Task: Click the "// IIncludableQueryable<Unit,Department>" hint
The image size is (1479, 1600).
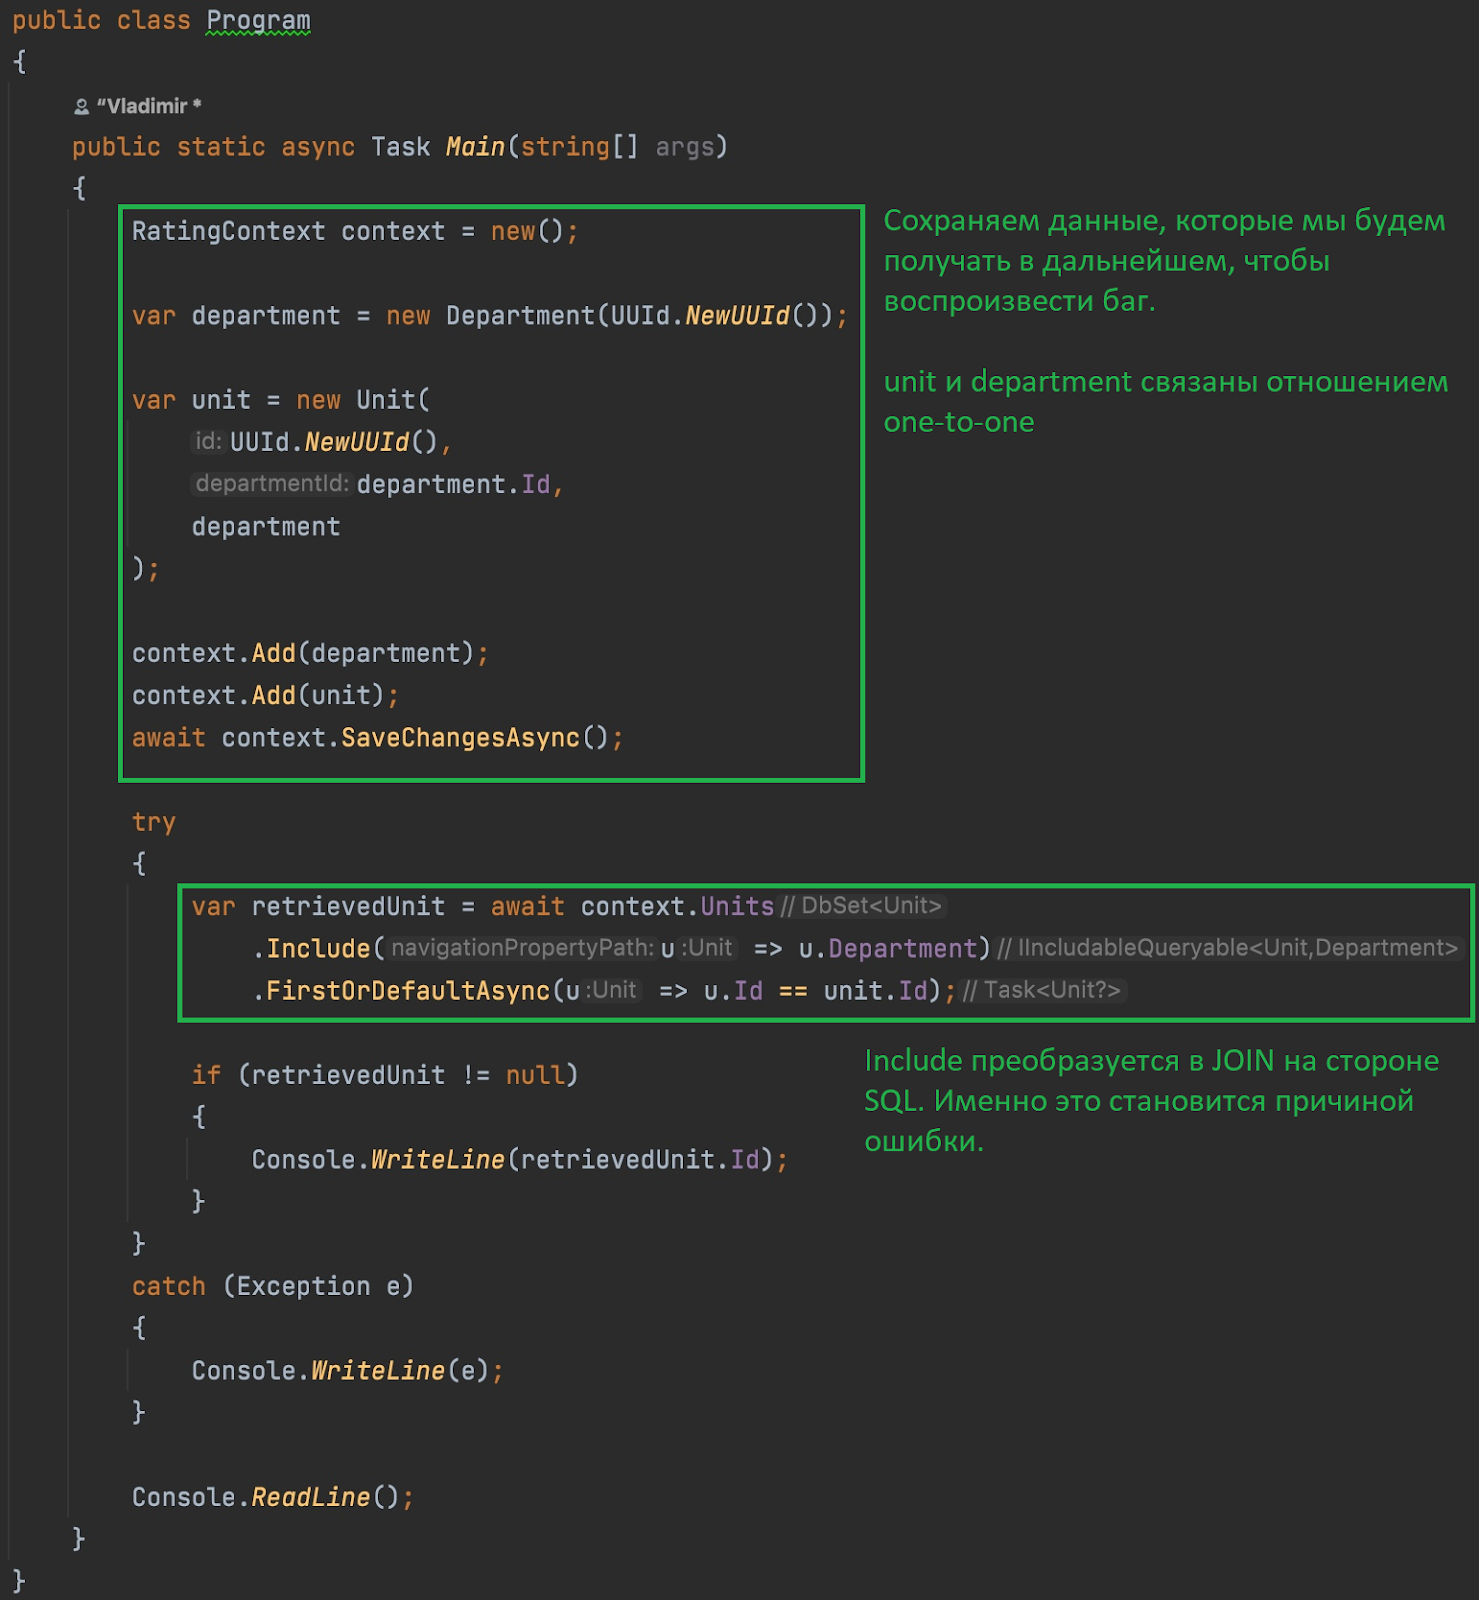Action: click(1228, 947)
